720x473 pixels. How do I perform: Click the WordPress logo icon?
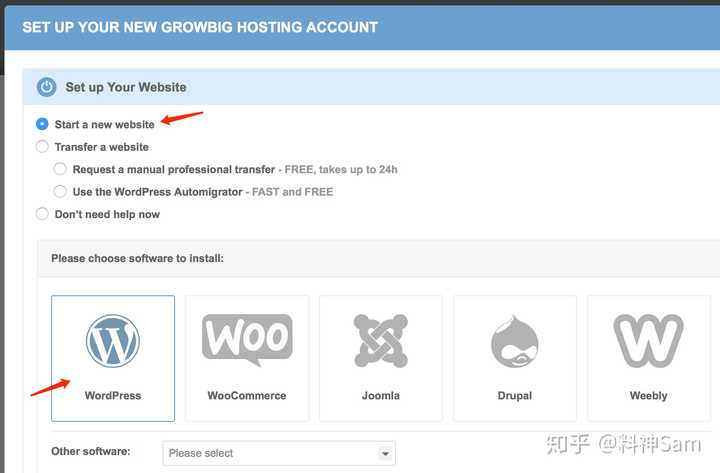[113, 341]
